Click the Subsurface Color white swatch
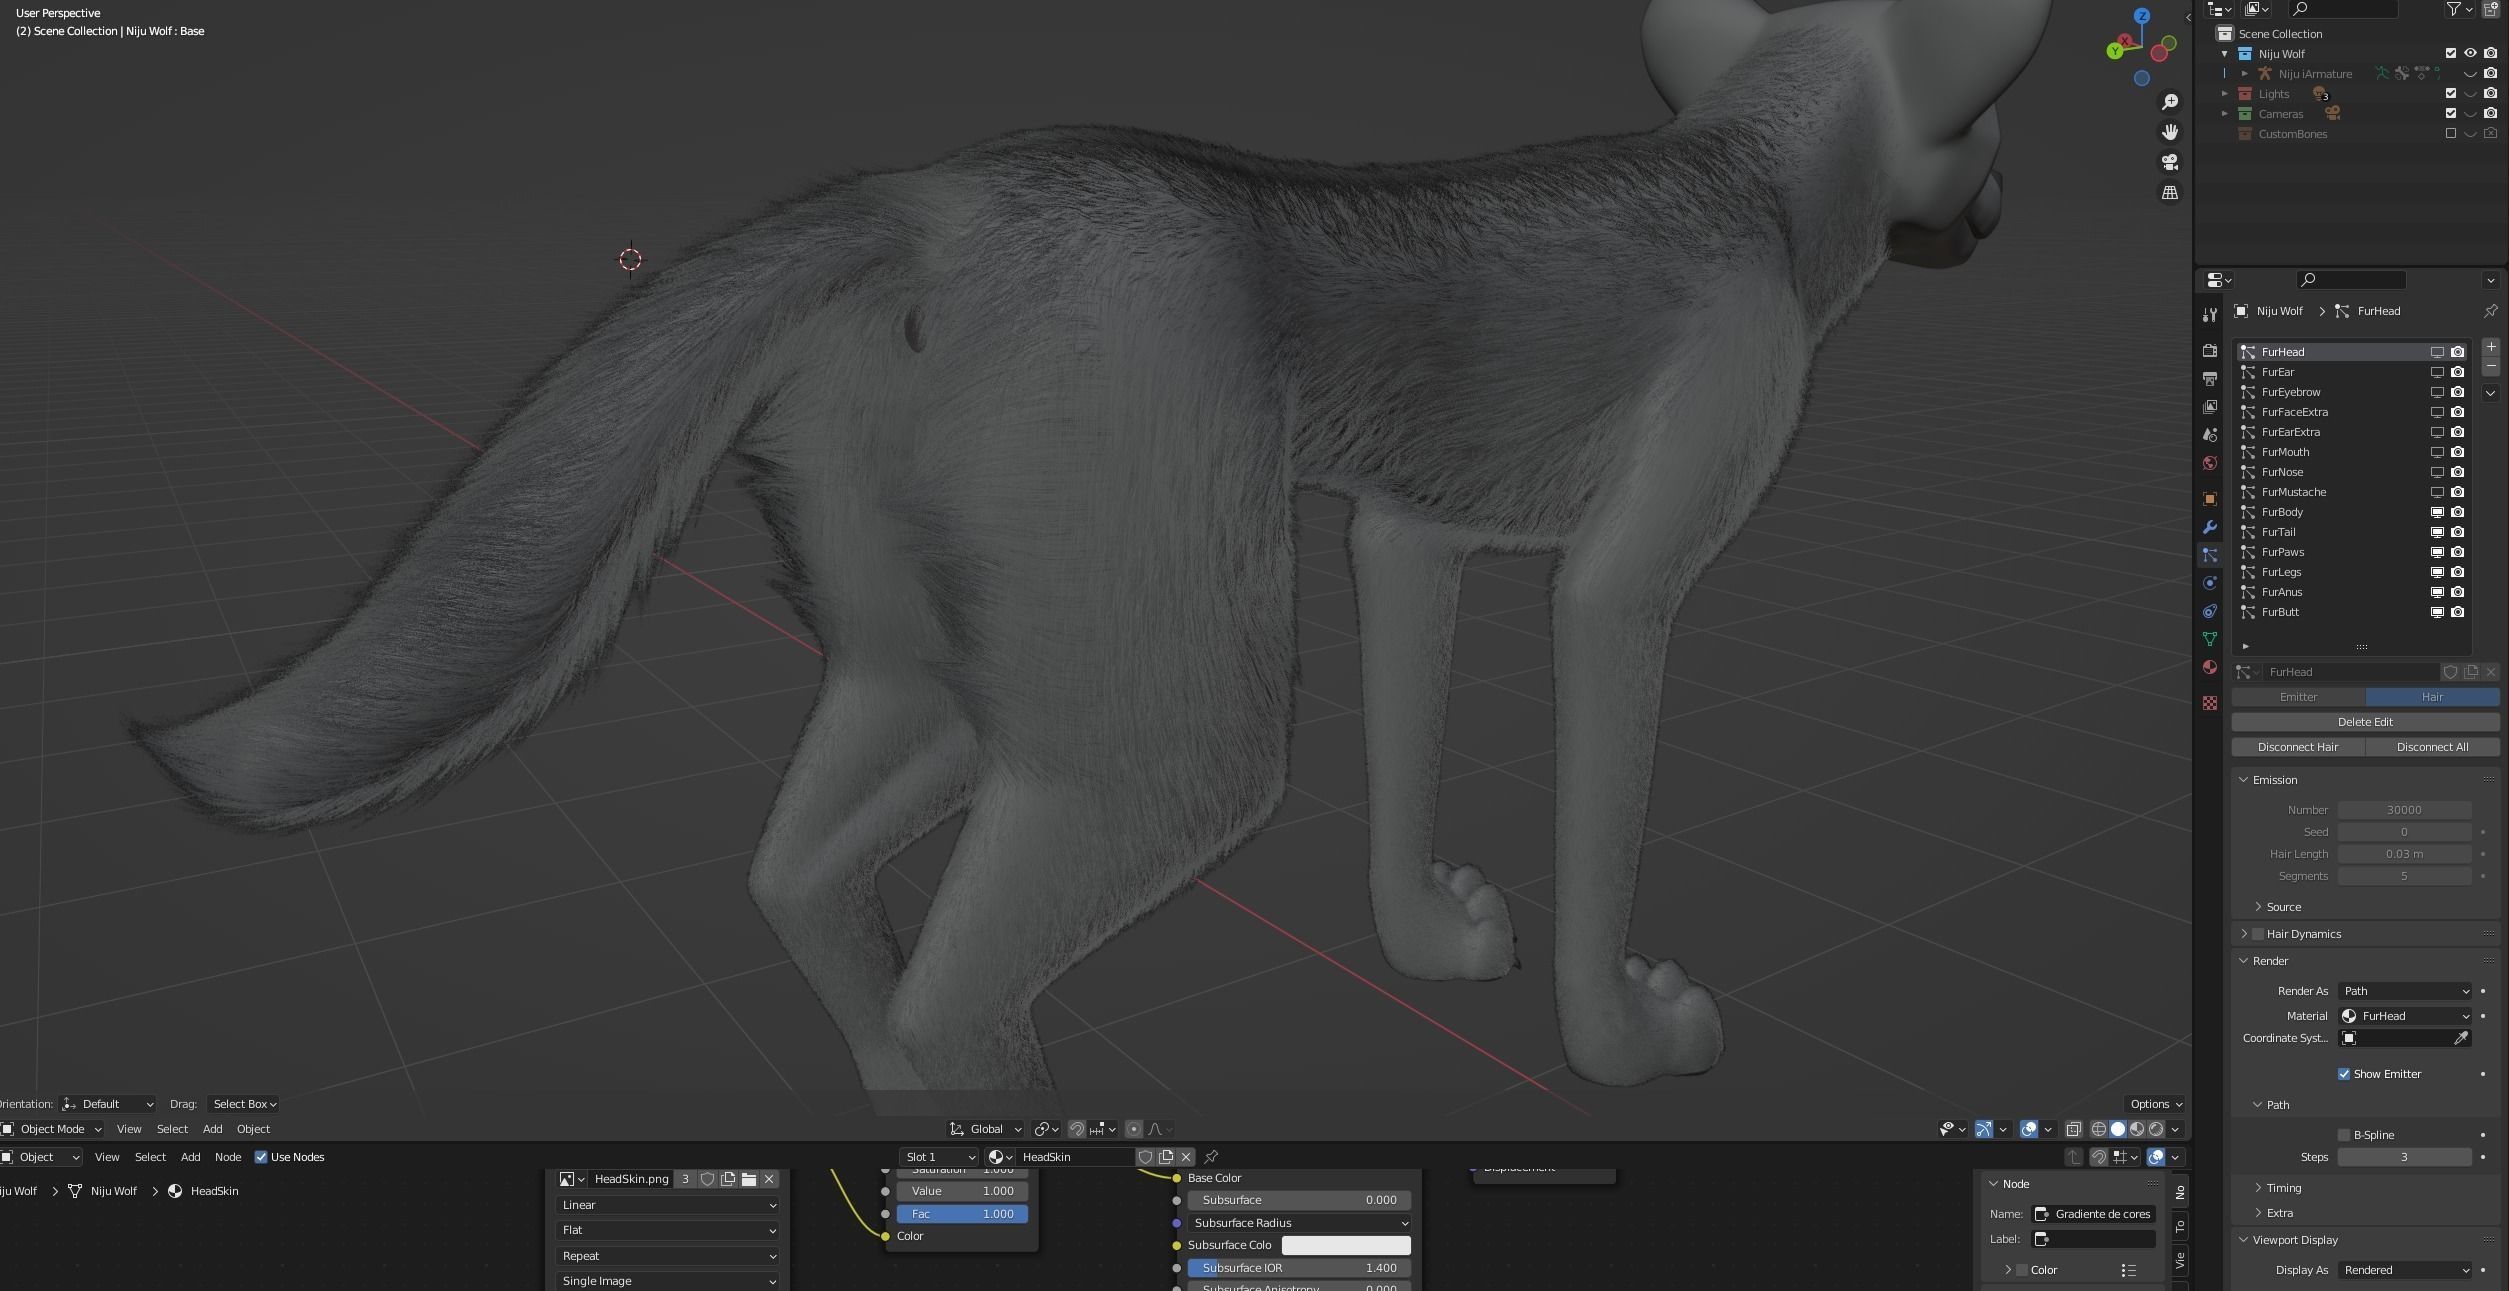 click(1346, 1245)
